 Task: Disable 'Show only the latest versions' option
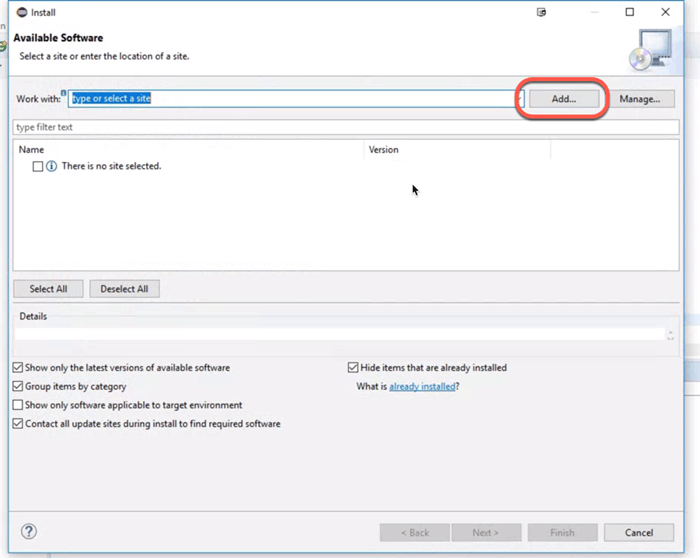coord(18,368)
